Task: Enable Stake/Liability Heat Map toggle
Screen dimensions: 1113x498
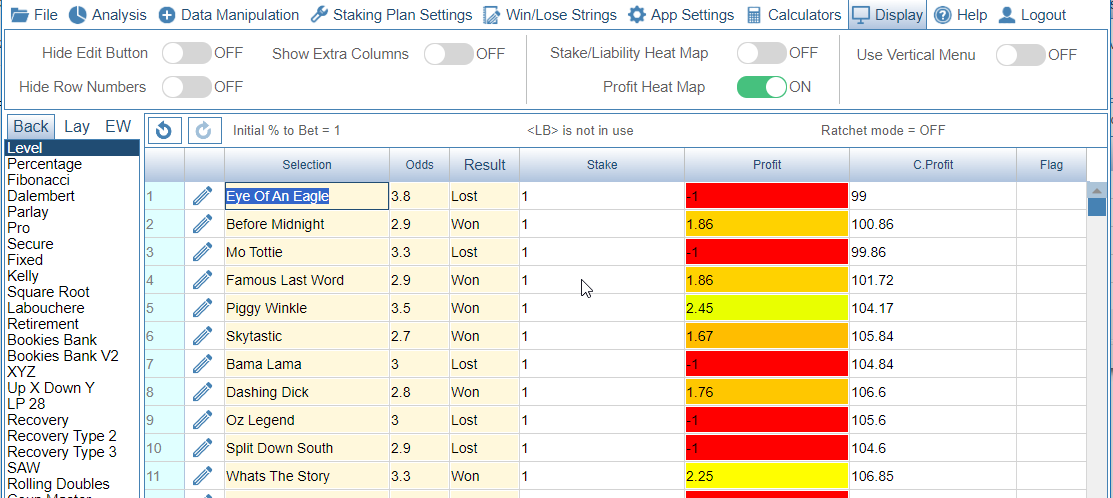Action: tap(762, 53)
